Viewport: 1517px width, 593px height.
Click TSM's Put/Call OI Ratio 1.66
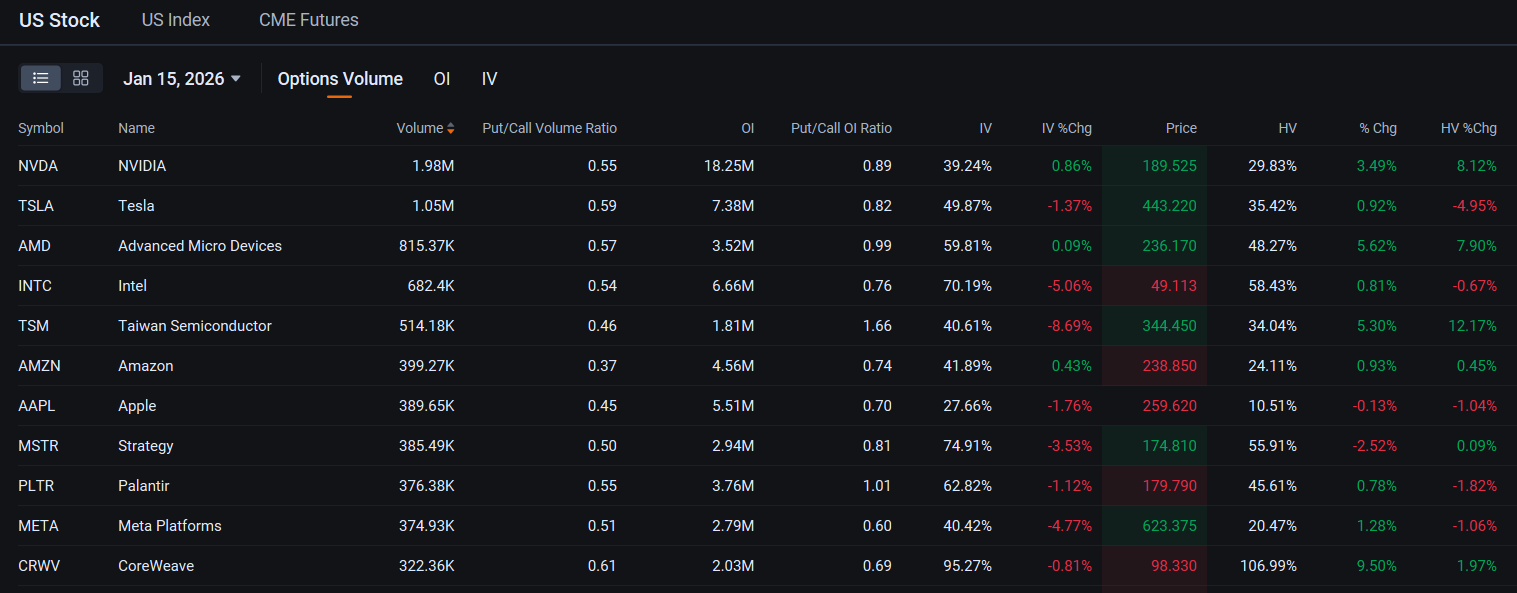pyautogui.click(x=877, y=326)
